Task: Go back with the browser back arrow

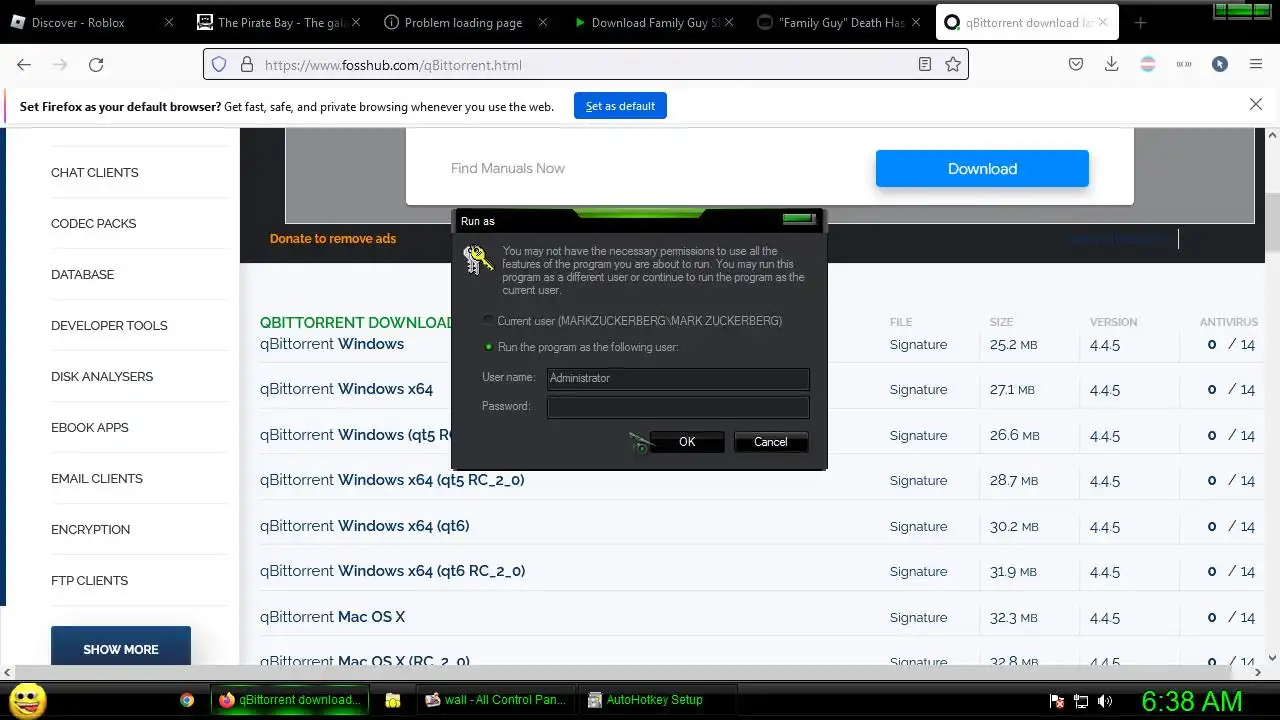Action: [x=24, y=64]
